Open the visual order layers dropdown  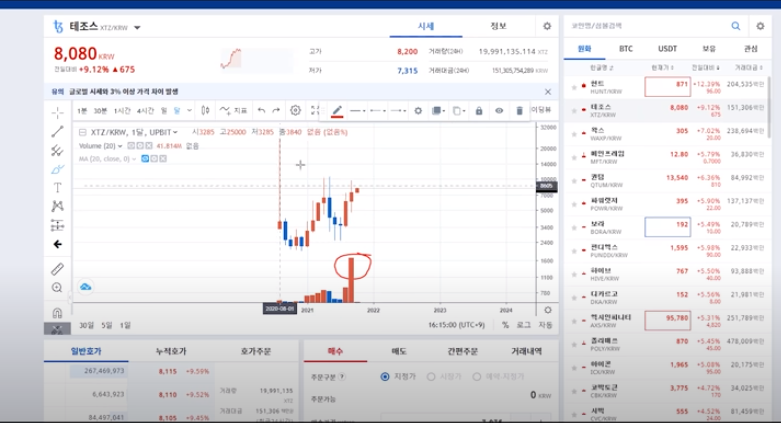438,111
